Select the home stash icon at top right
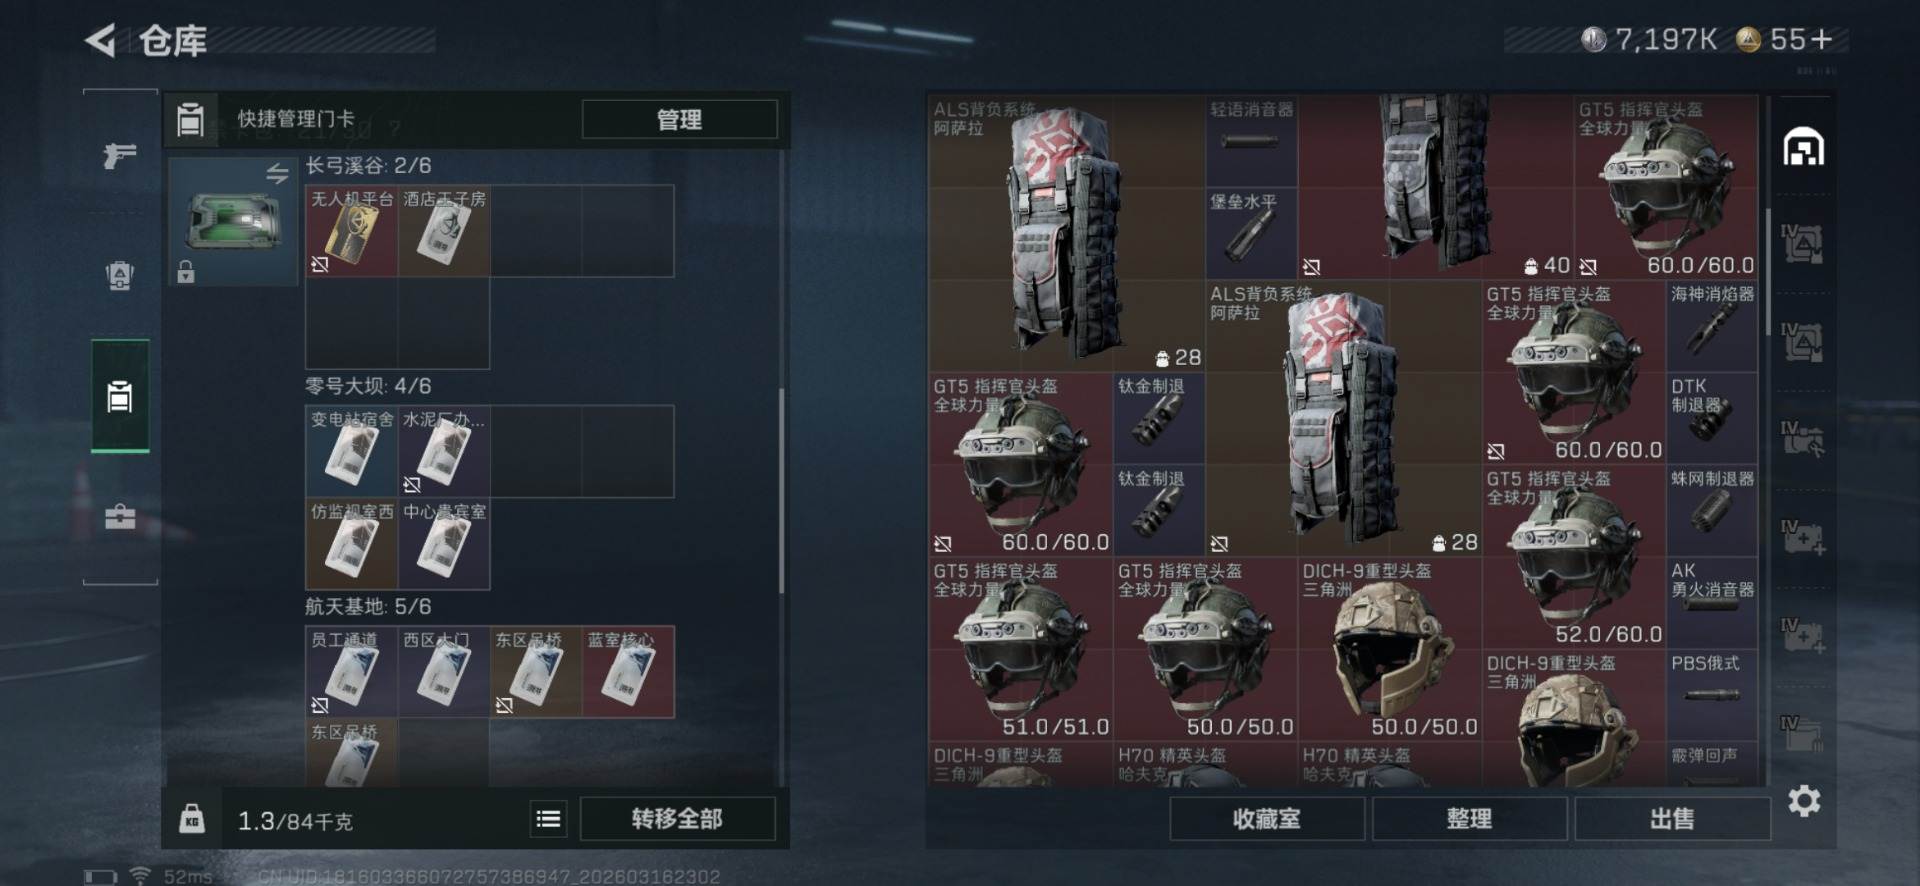The image size is (1920, 886). pos(1803,147)
